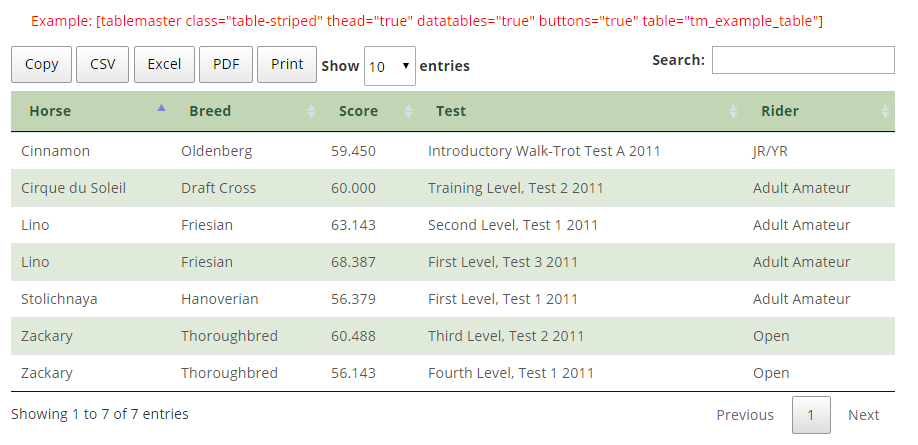Click the Test column sort arrows icon
This screenshot has width=918, height=445.
733,111
